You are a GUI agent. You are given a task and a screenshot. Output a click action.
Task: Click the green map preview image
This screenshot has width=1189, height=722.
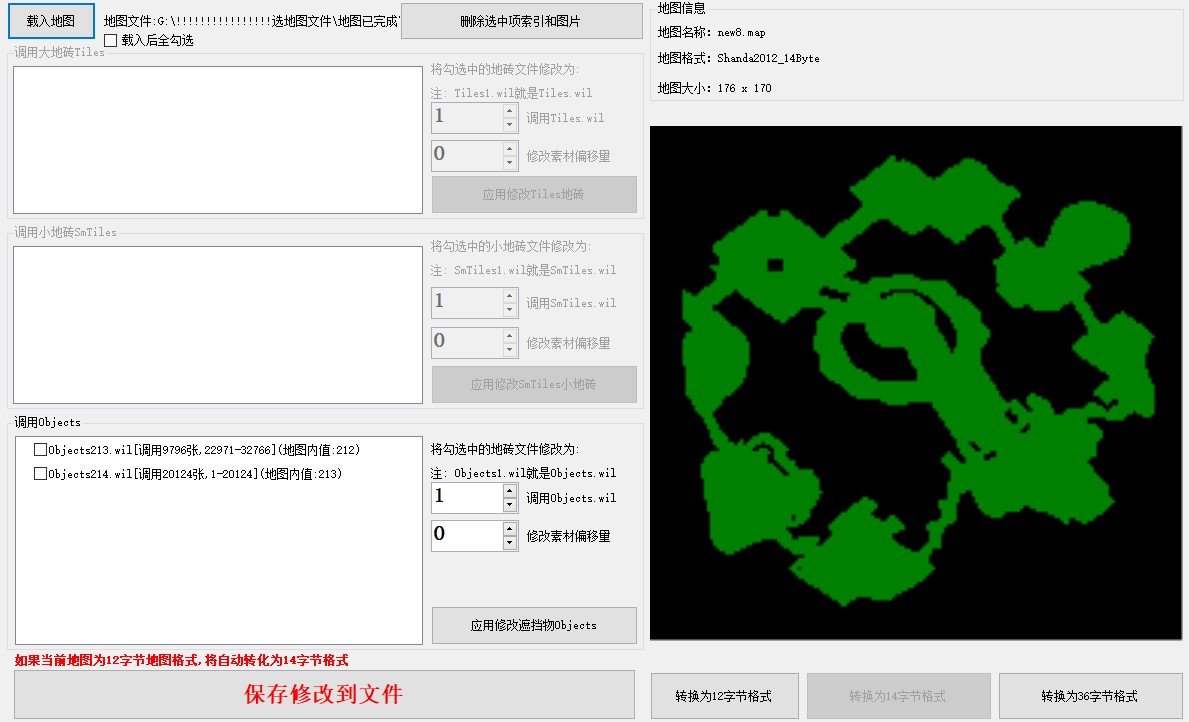pyautogui.click(x=915, y=383)
